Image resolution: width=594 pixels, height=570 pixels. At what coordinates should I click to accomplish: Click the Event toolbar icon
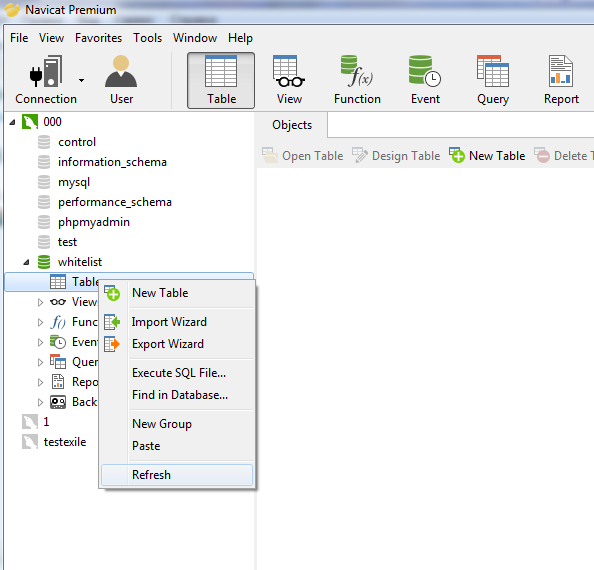click(x=425, y=80)
